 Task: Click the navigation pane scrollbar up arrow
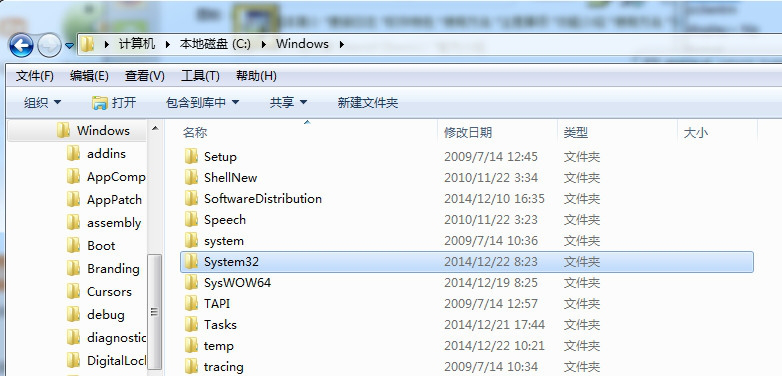pos(155,129)
